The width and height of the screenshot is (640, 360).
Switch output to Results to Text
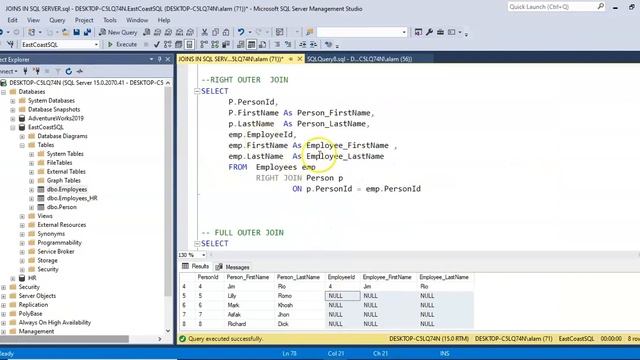coord(241,44)
